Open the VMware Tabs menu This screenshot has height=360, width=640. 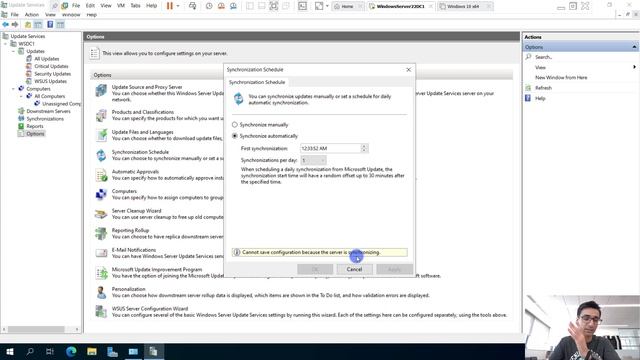135,6
